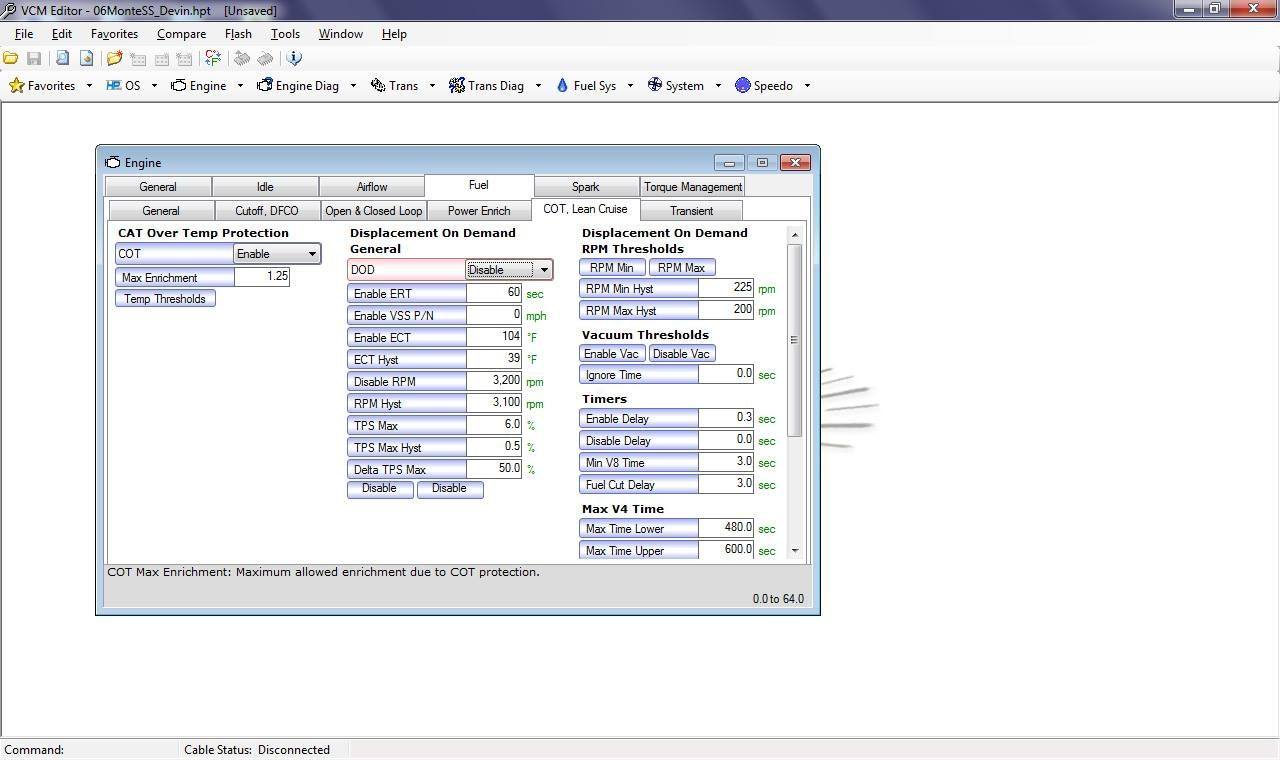Click the Min V8 Time label button

click(639, 463)
